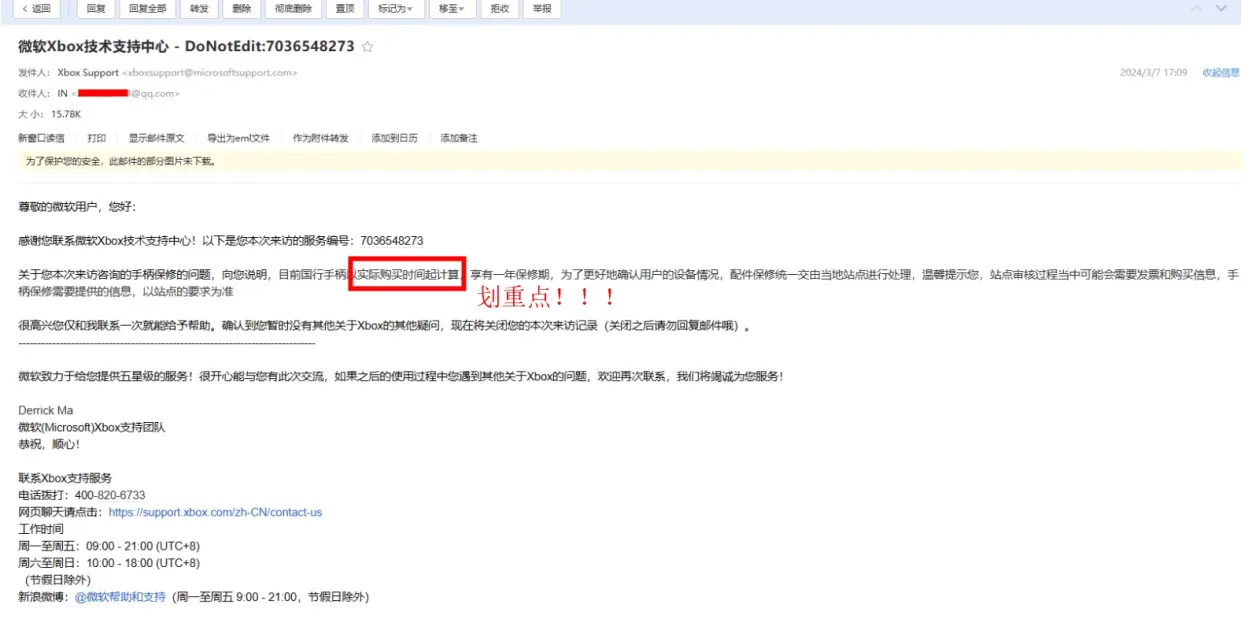This screenshot has height=630, width=1256.
Task: Go to previous email with up arrow
Action: click(1196, 8)
